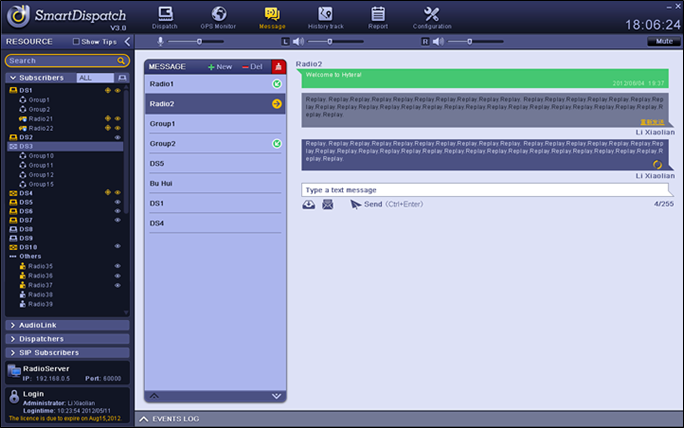Open the ALL filter dropdown

pyautogui.click(x=95, y=78)
